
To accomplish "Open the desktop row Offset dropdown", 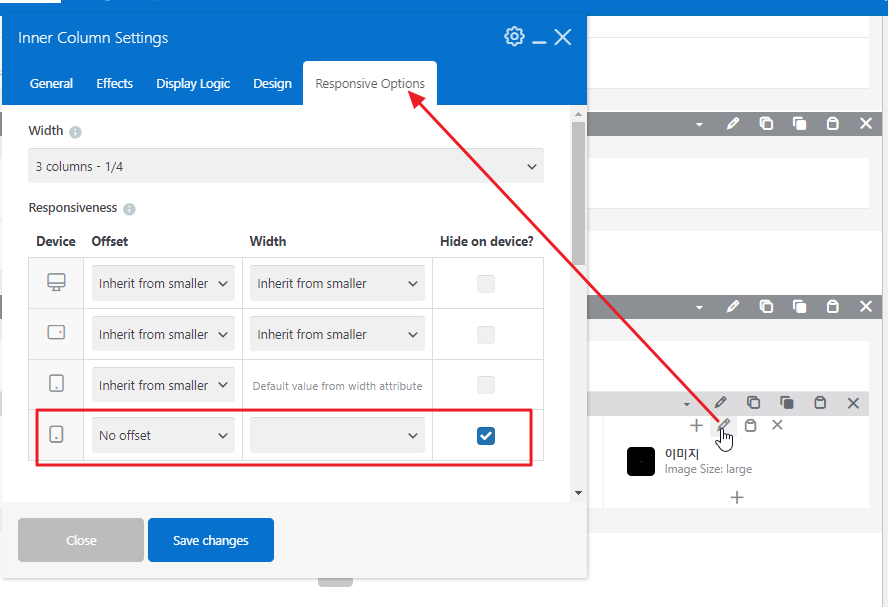I will tap(163, 283).
